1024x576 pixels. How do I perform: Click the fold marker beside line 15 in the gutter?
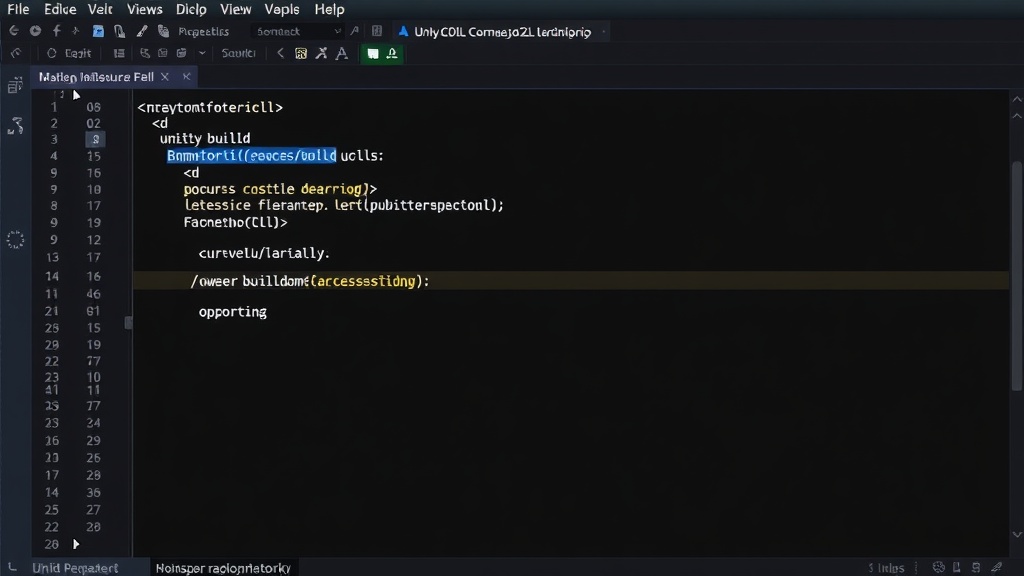point(128,323)
